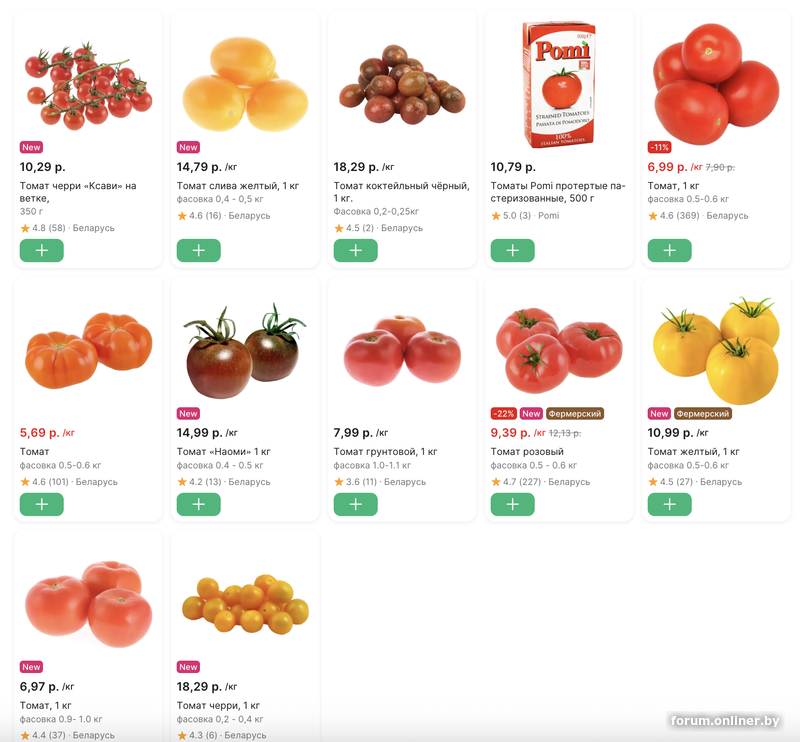800x742 pixels.
Task: Add Pomi strained tomatoes to cart
Action: coord(512,250)
